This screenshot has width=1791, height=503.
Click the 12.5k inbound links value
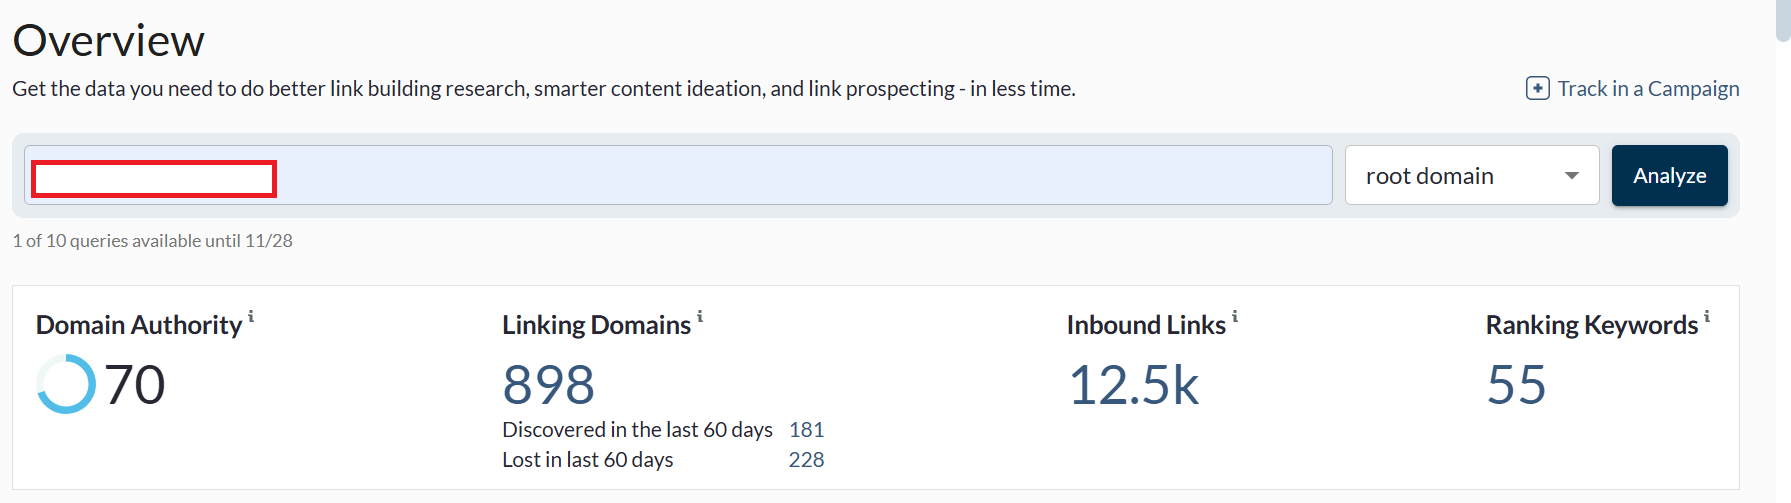point(1133,385)
